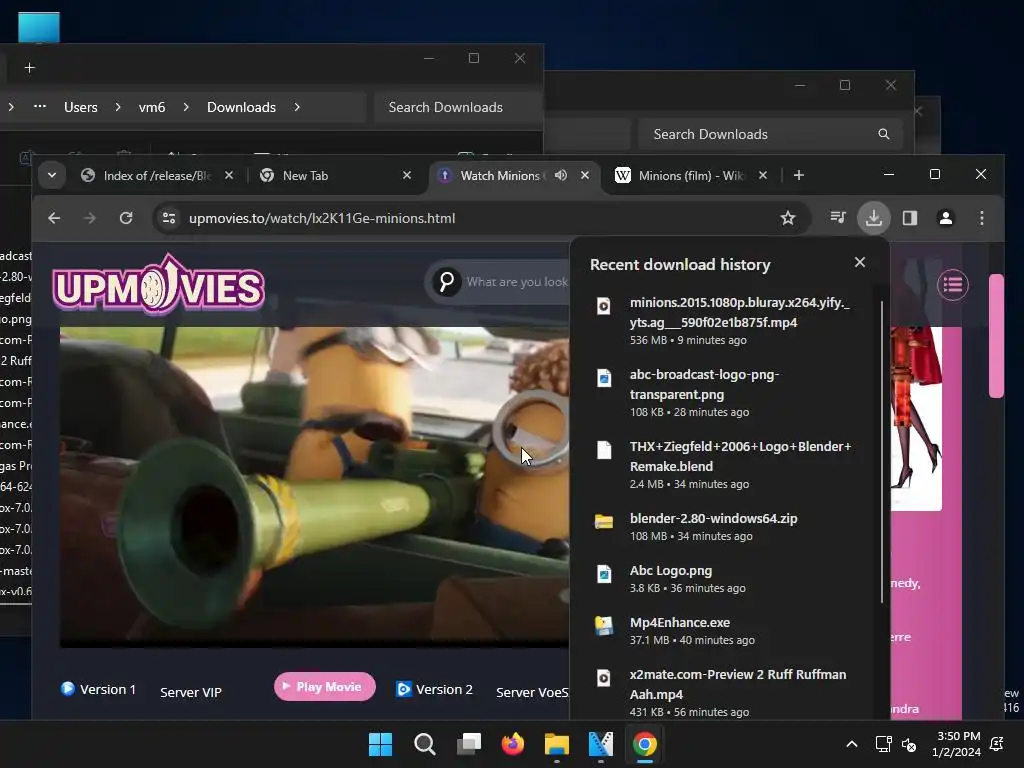
Task: Open taskbar Search
Action: pyautogui.click(x=424, y=744)
